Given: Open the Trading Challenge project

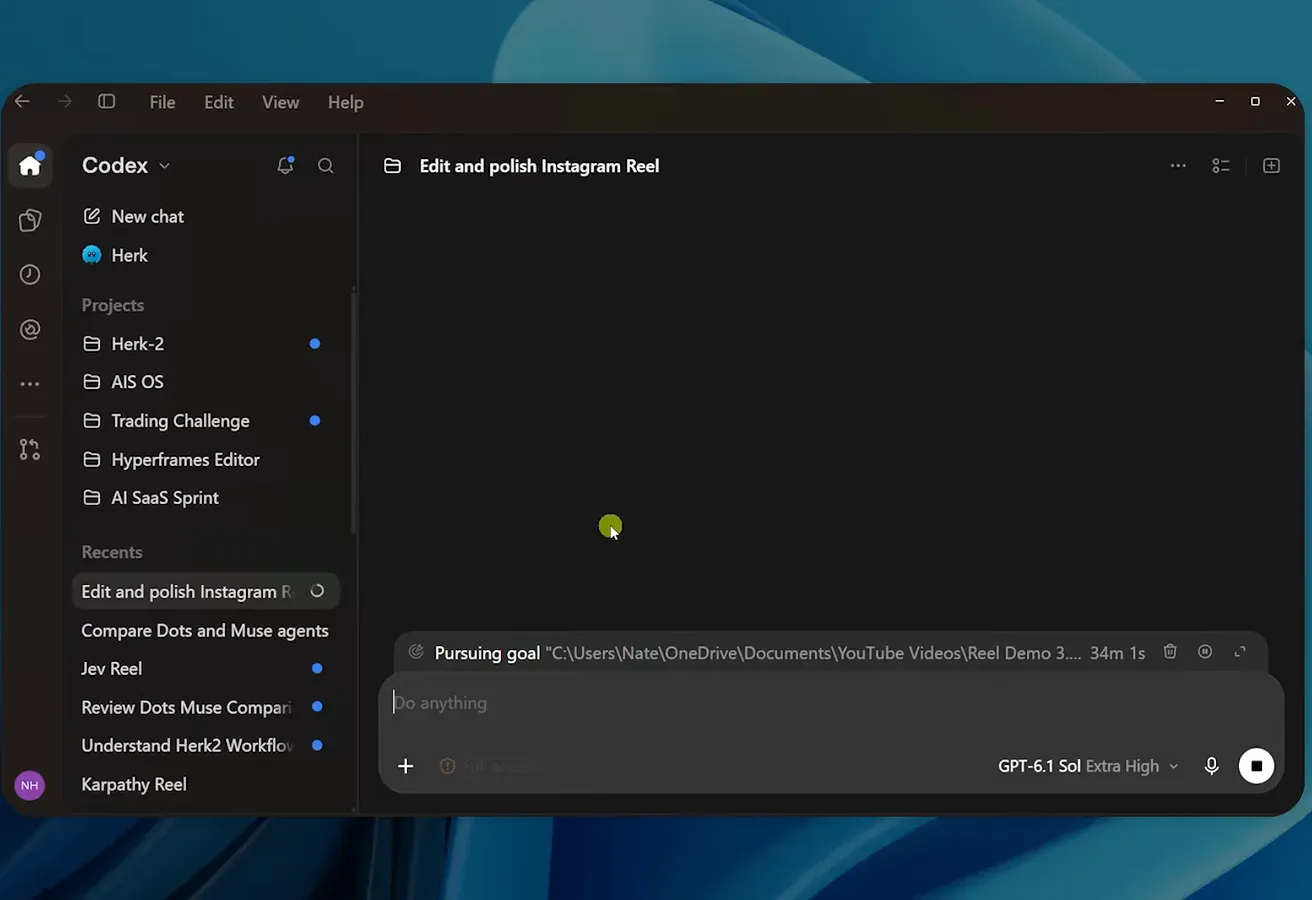Looking at the screenshot, I should point(205,421).
